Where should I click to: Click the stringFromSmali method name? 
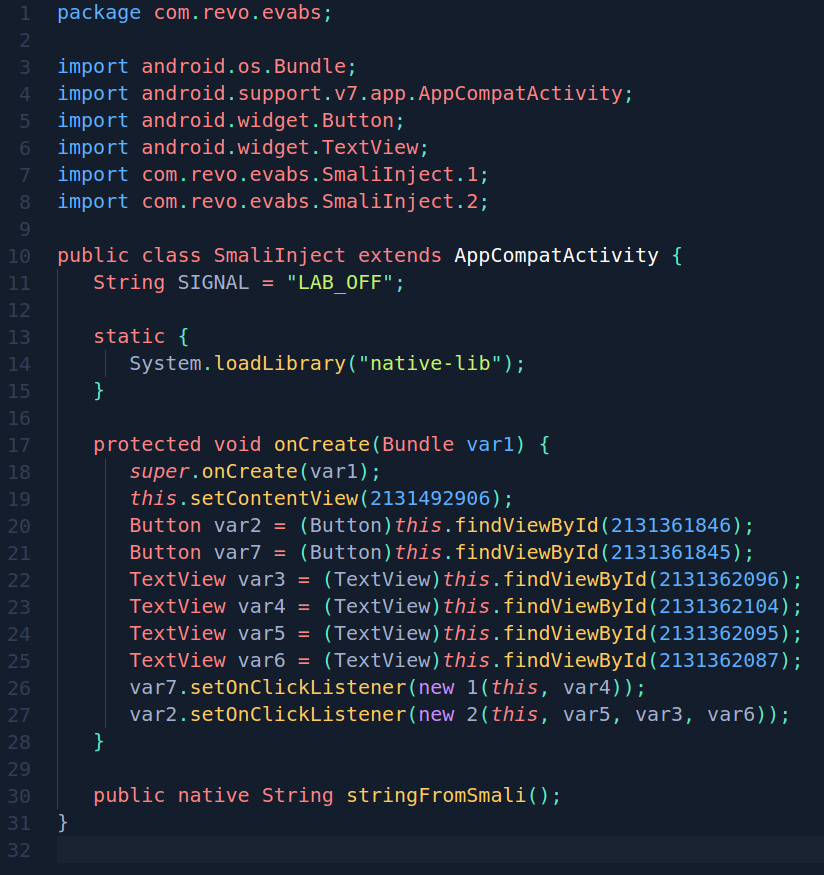tap(436, 795)
